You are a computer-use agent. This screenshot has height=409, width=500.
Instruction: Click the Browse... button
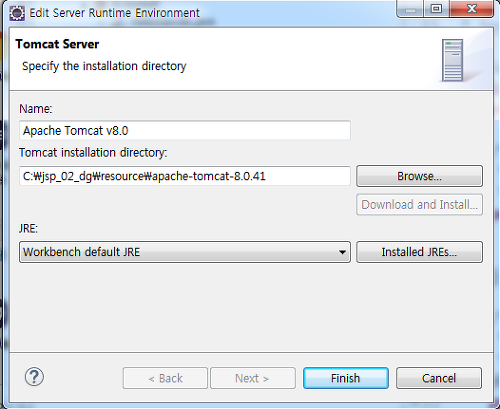coord(419,176)
